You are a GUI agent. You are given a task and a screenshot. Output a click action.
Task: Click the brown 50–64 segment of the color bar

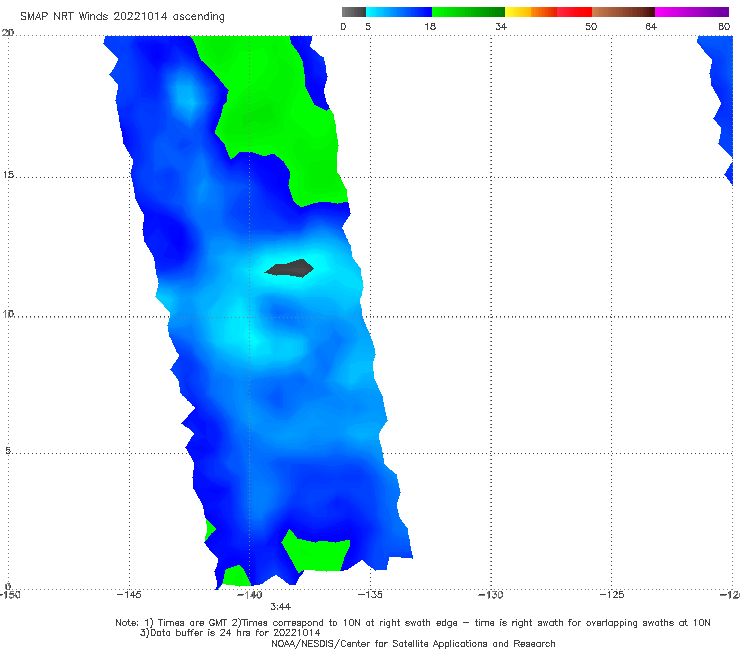[x=623, y=12]
